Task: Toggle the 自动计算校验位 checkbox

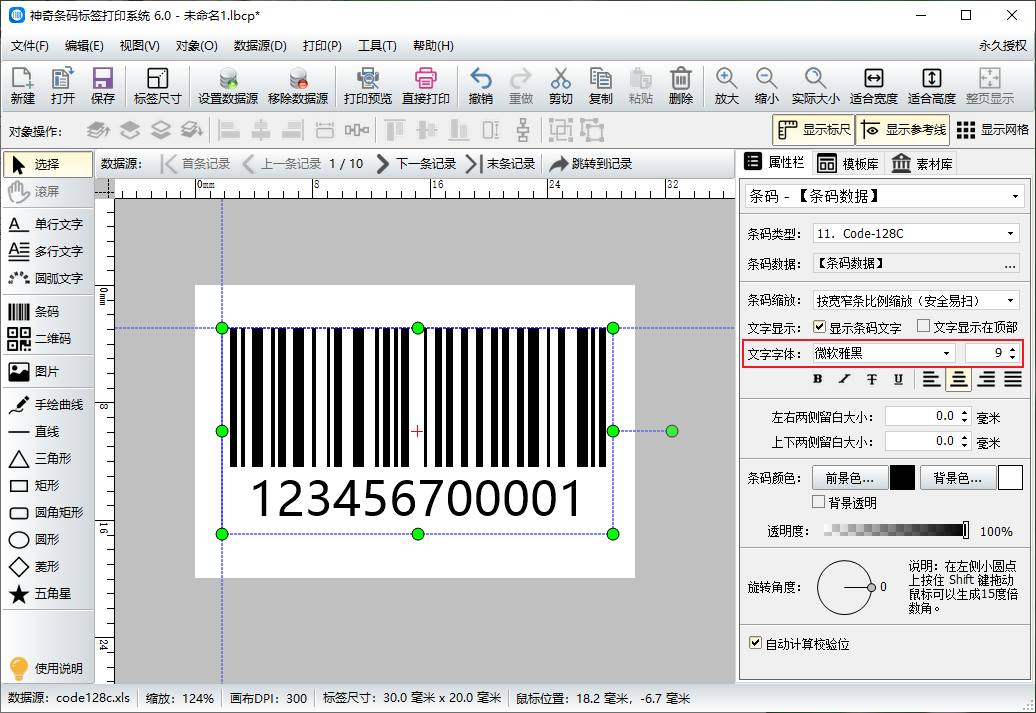Action: (x=755, y=642)
